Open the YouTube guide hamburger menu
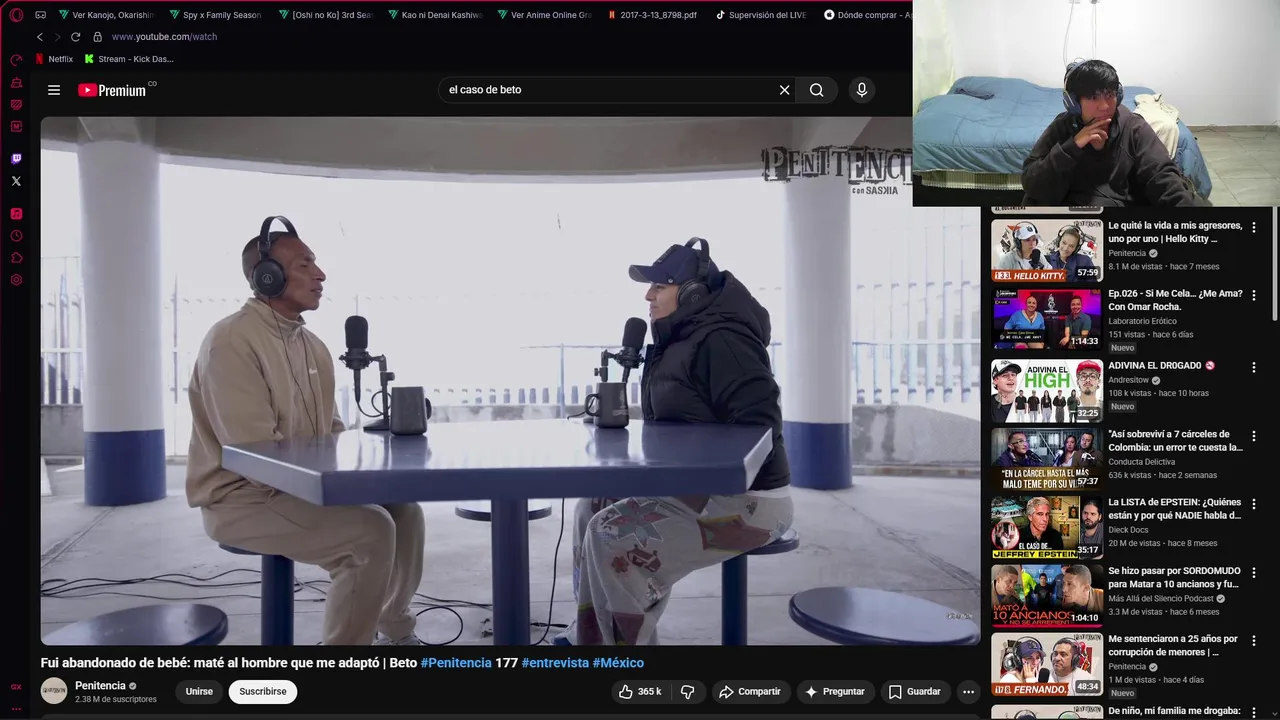1280x720 pixels. (54, 90)
